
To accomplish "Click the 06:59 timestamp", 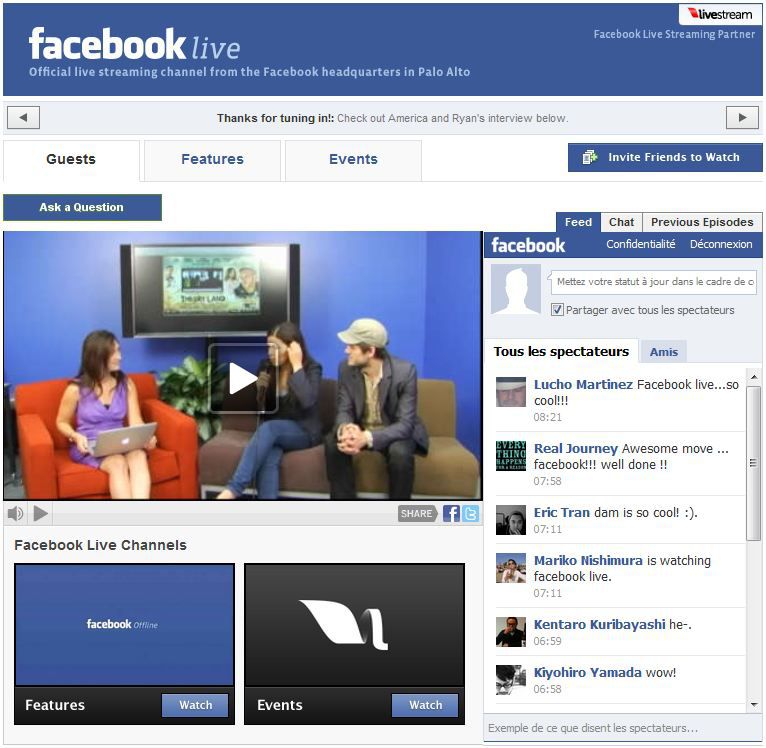I will point(548,641).
